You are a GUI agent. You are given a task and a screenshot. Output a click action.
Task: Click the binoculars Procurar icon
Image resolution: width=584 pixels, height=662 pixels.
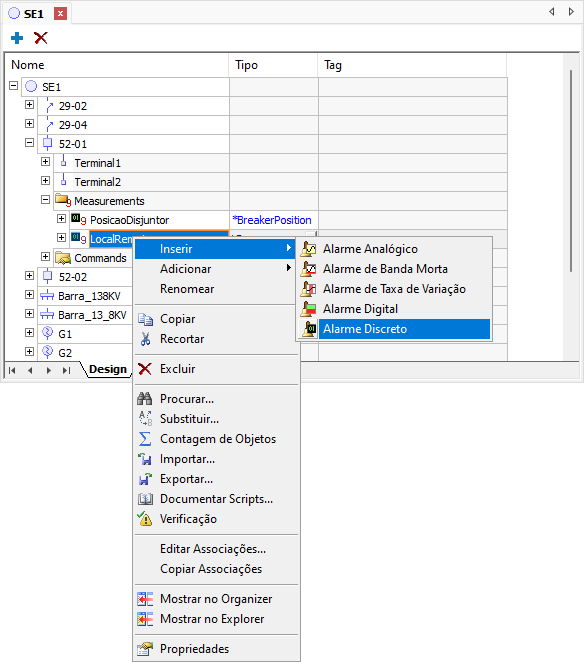(x=145, y=399)
